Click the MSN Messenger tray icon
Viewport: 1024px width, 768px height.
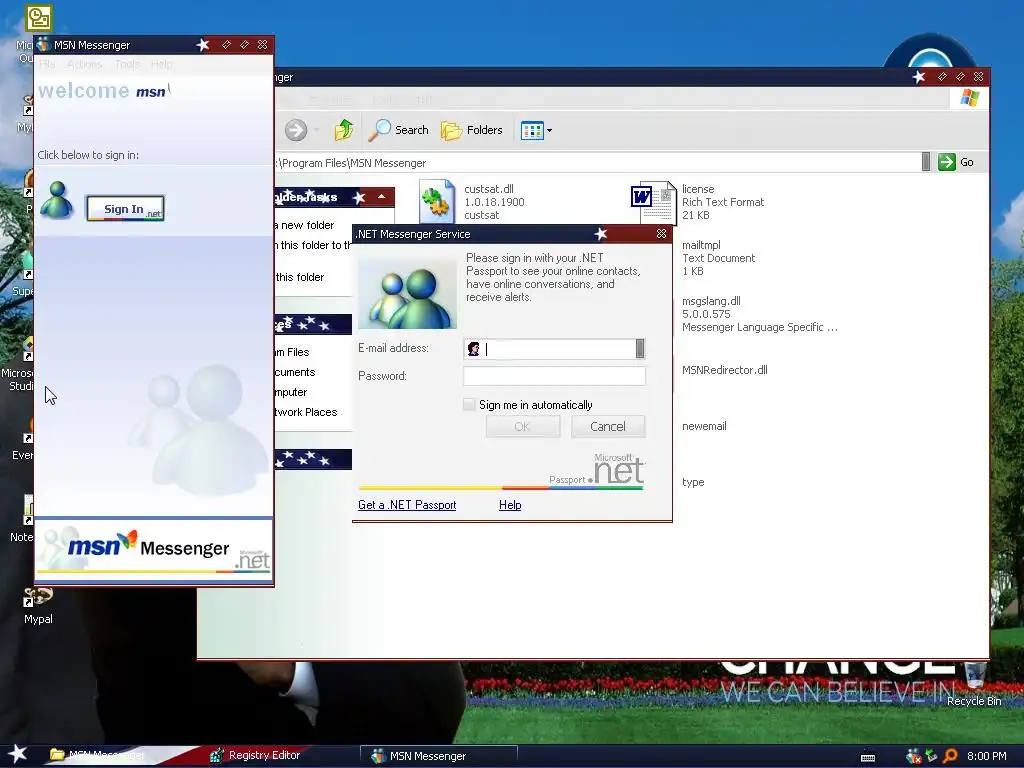click(914, 756)
